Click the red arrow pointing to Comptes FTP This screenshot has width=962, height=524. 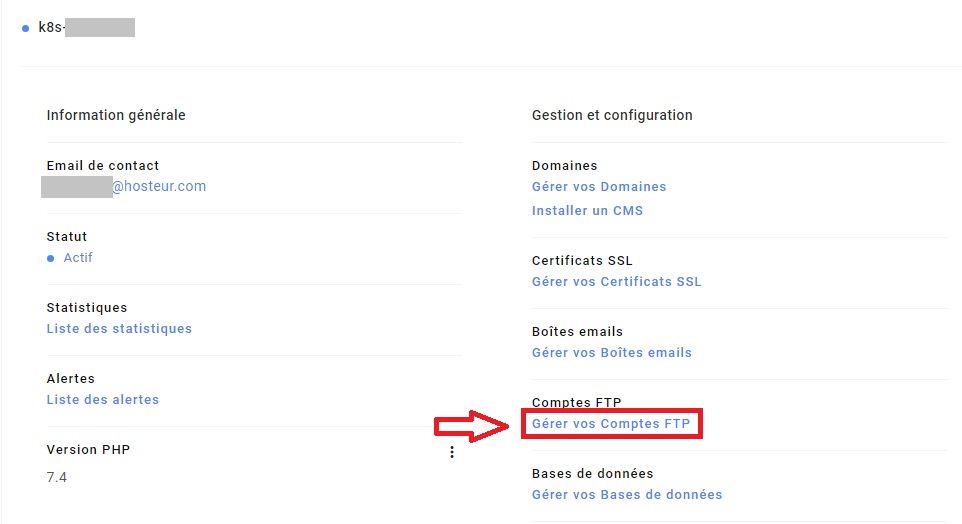(x=472, y=425)
